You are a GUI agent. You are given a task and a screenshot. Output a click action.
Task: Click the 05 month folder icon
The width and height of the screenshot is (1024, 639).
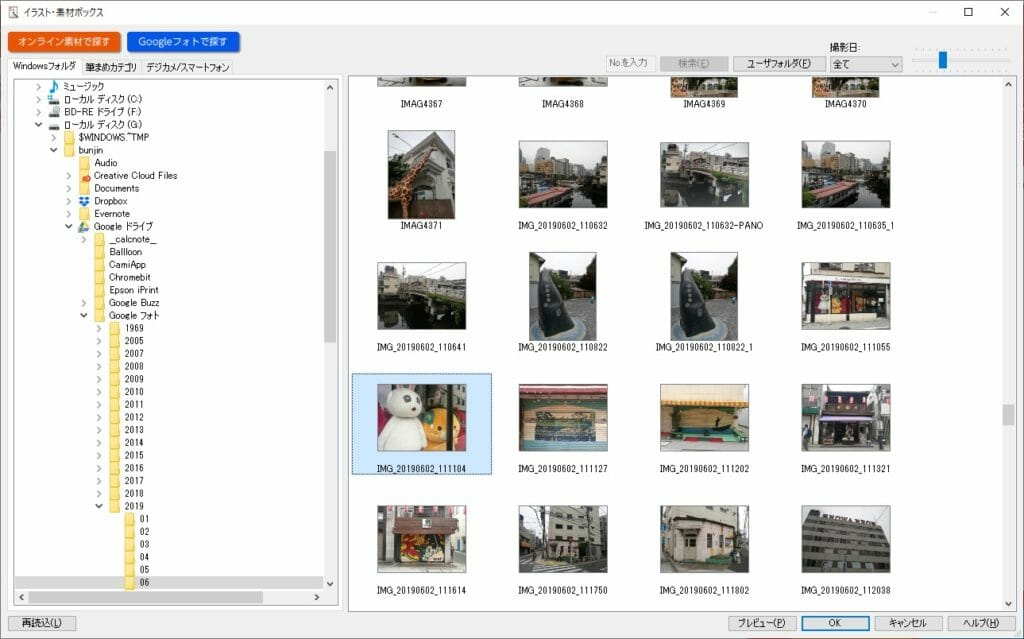(129, 570)
